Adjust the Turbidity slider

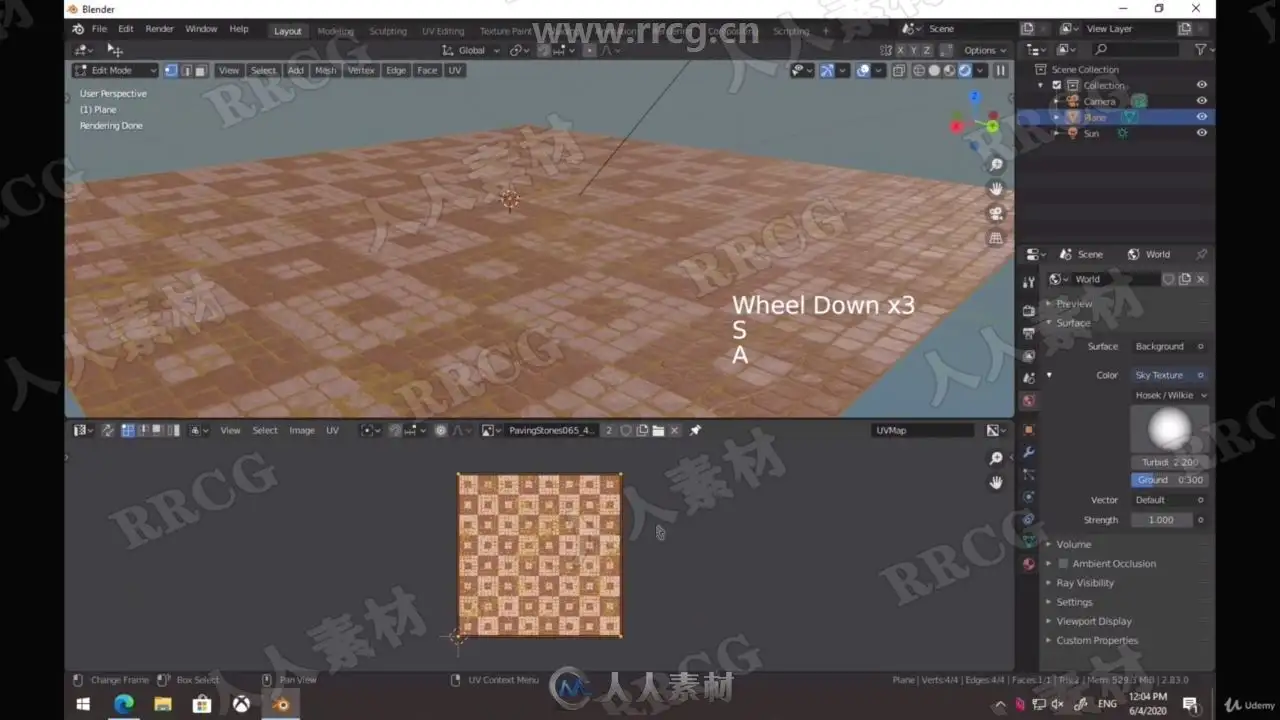click(1170, 463)
